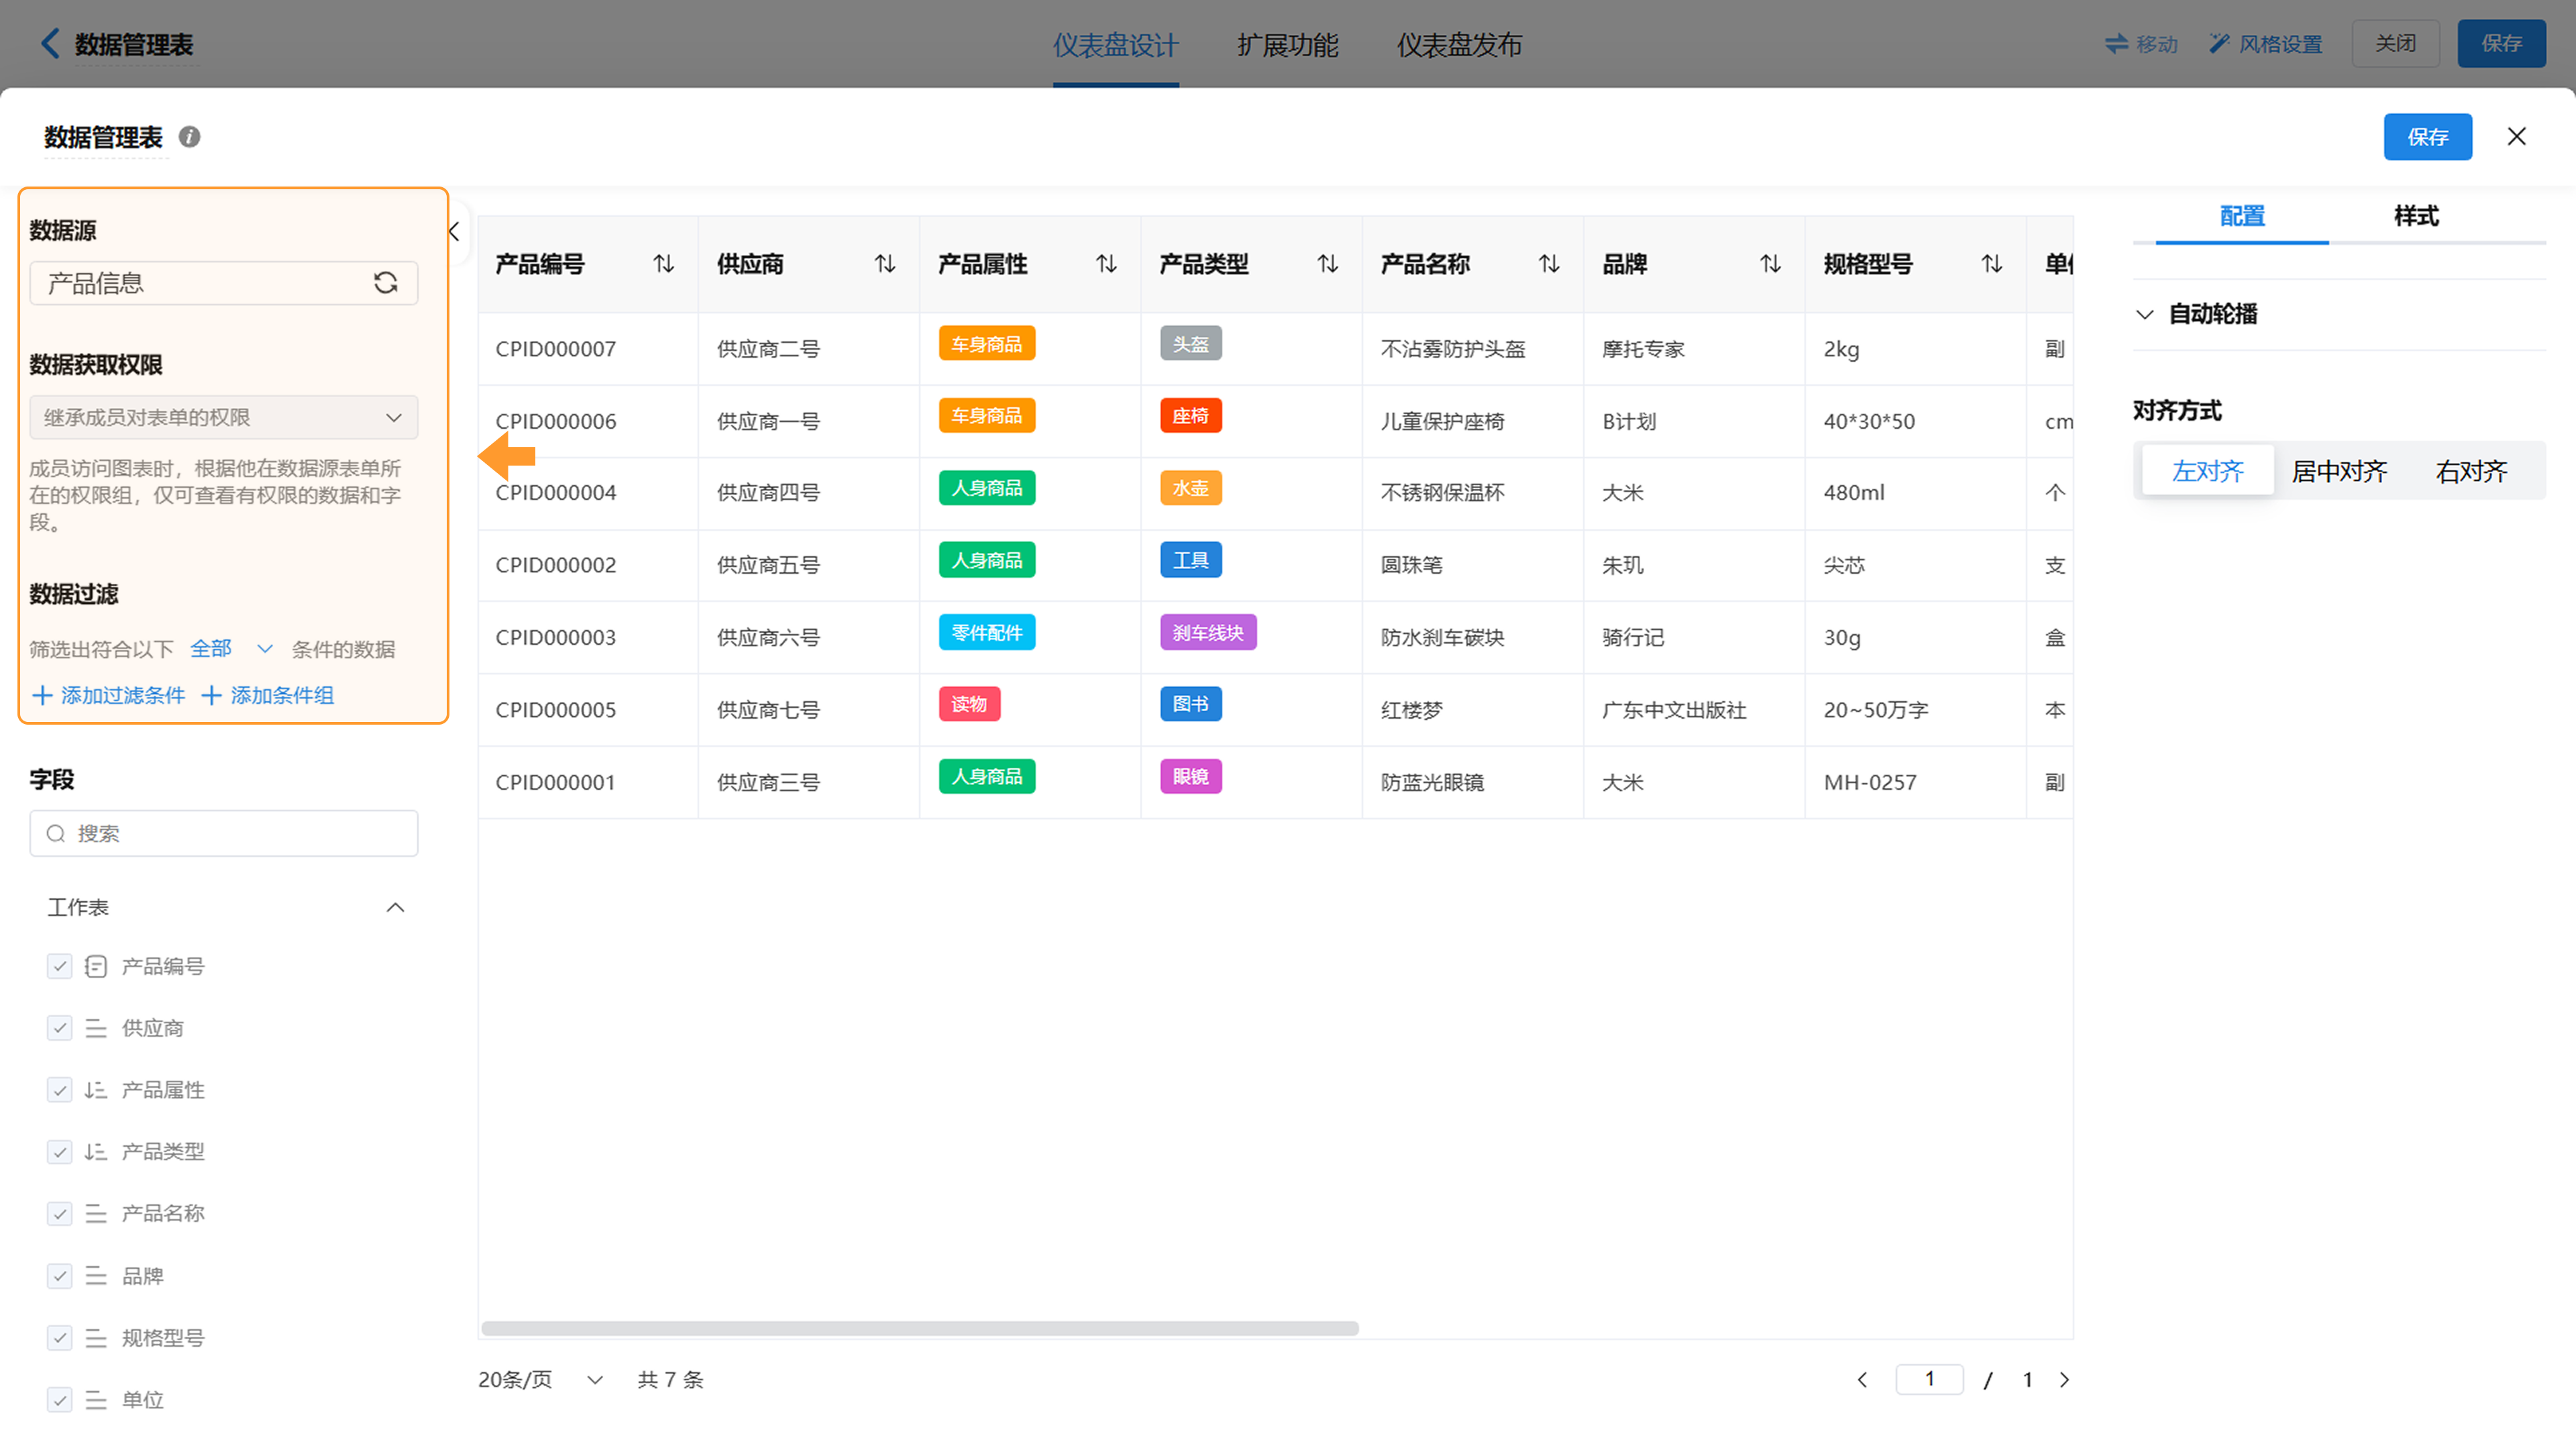Close the 数据管理表 dialog with X
This screenshot has width=2576, height=1448.
[2516, 137]
